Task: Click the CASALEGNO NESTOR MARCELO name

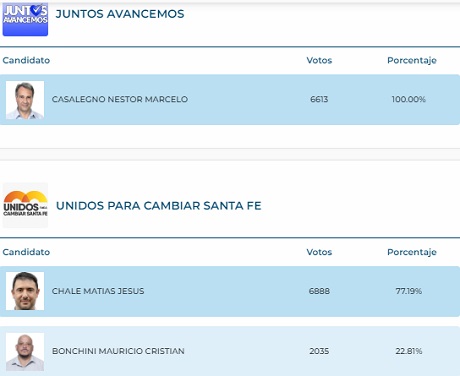Action: pyautogui.click(x=120, y=99)
